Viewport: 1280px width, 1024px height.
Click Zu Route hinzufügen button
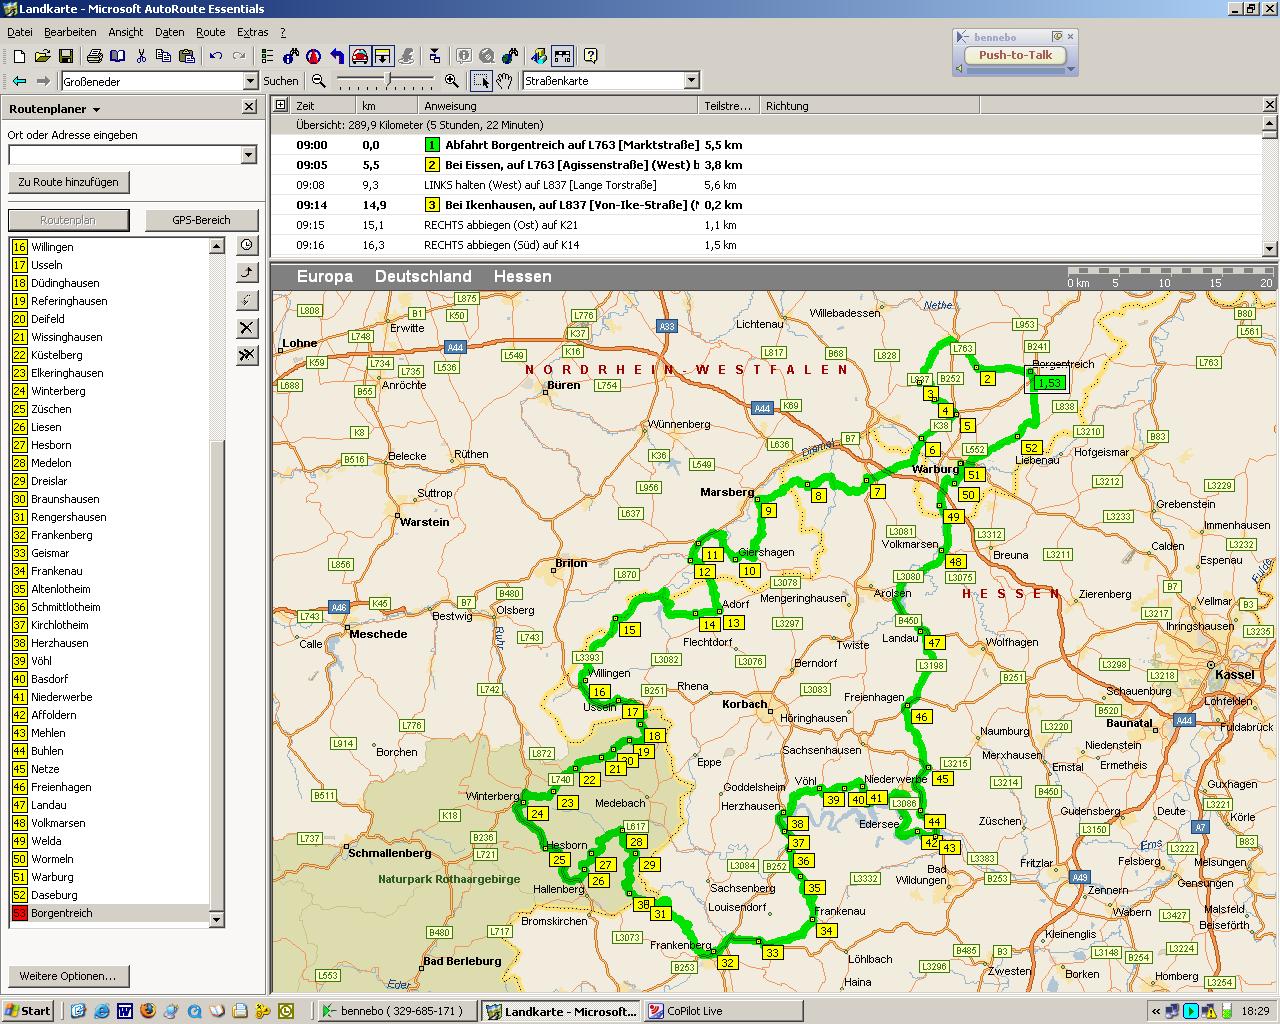[x=68, y=182]
